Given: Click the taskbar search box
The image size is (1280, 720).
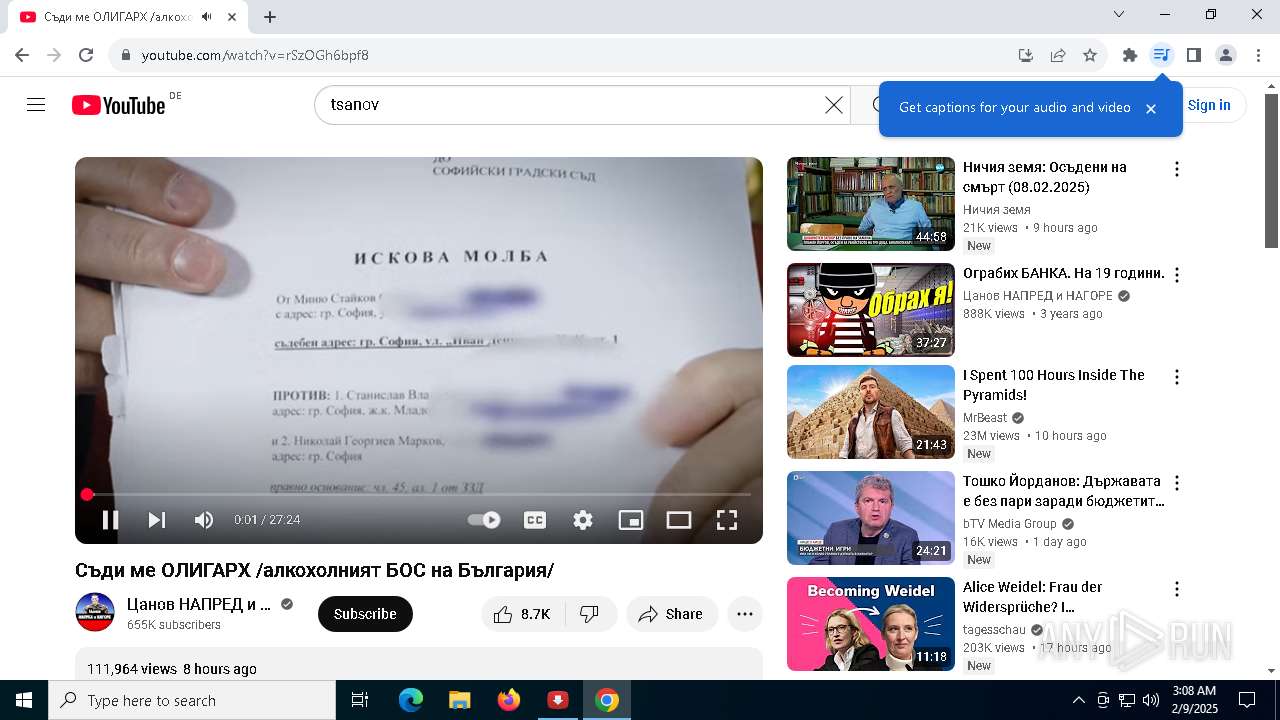Looking at the screenshot, I should tap(192, 700).
